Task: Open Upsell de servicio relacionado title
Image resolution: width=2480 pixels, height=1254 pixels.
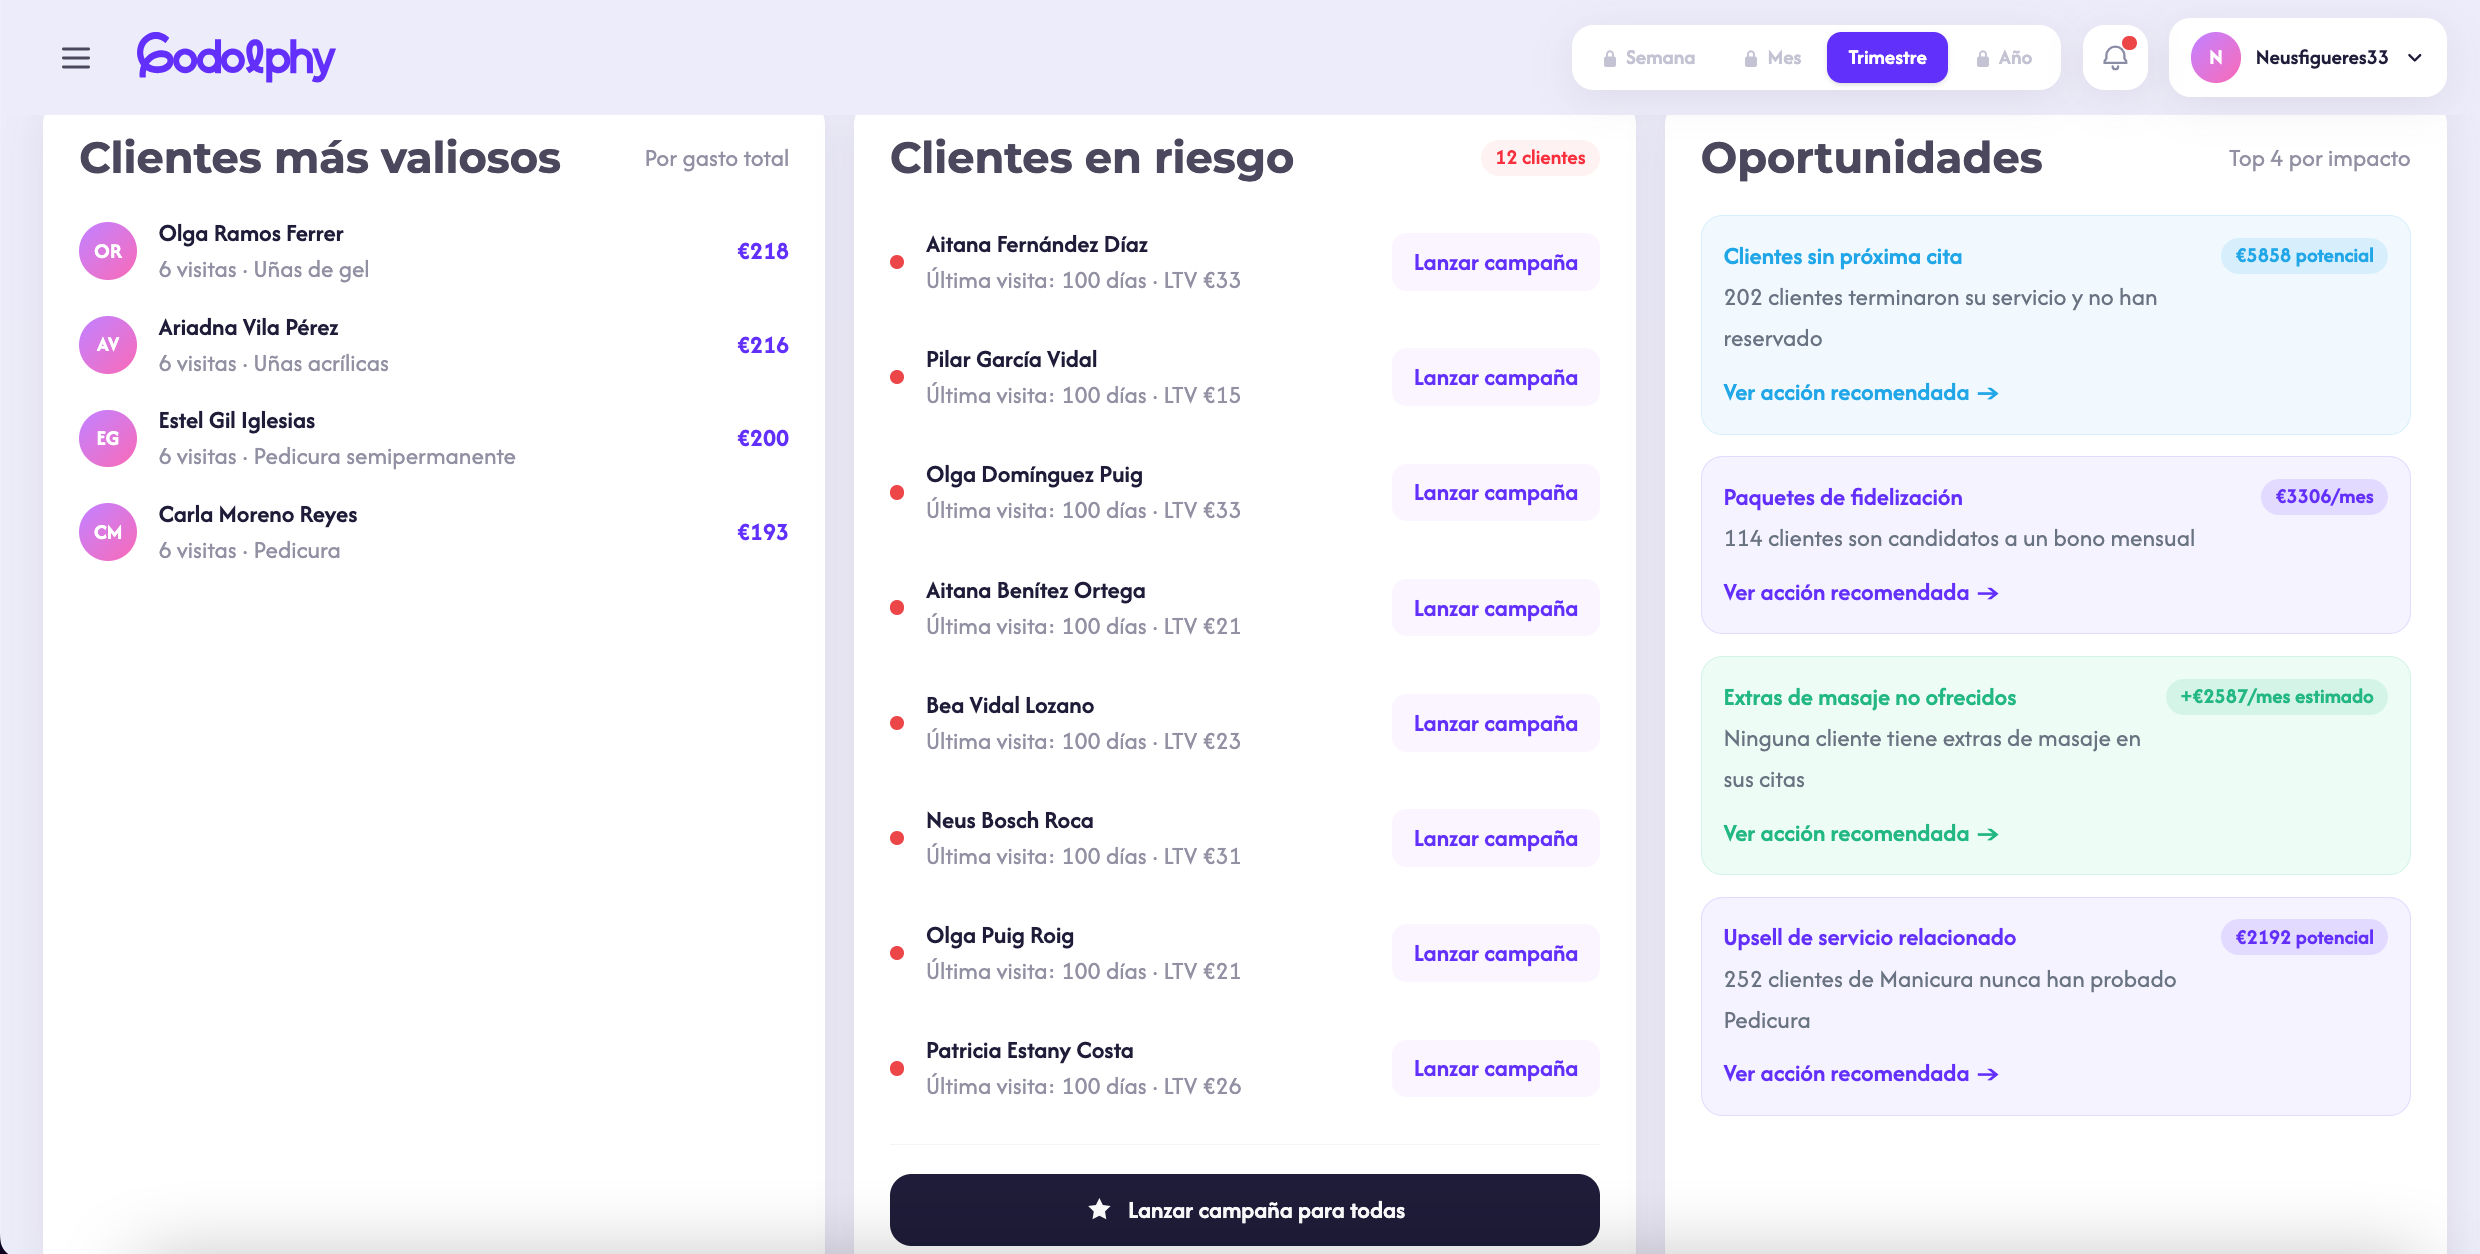Action: click(1870, 938)
